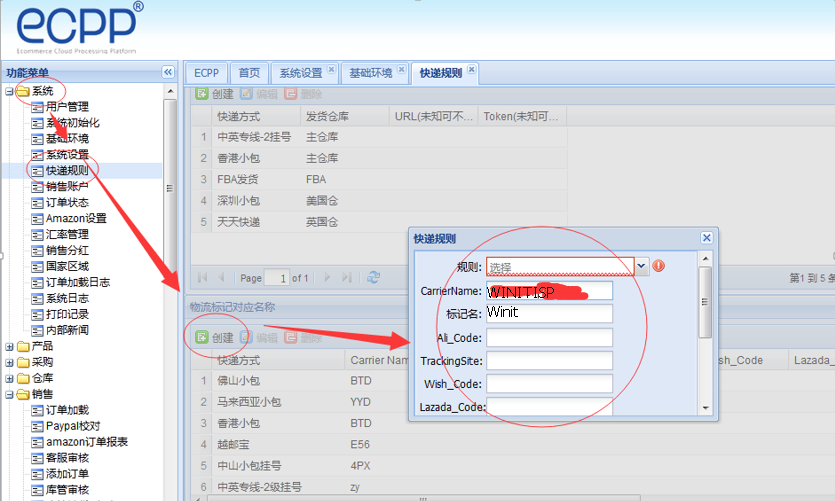The width and height of the screenshot is (835, 501).
Task: Switch to the 首页 tab
Action: [249, 73]
